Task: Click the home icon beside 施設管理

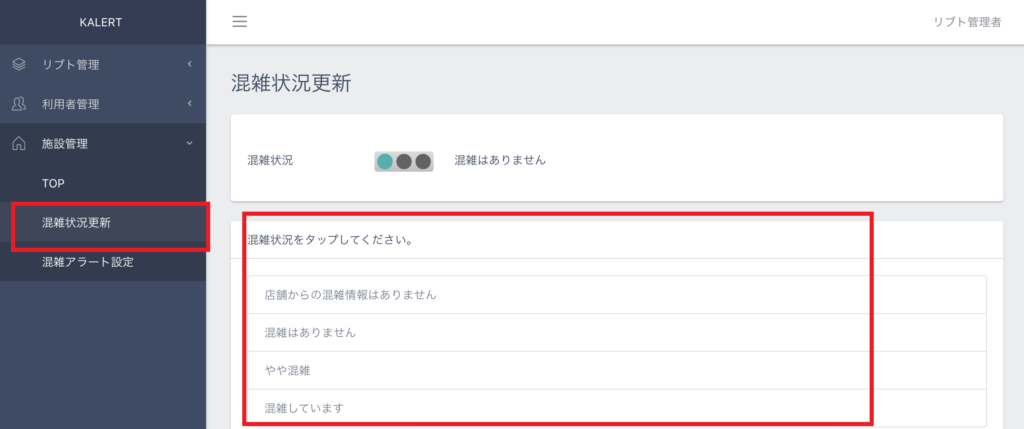Action: coord(19,144)
